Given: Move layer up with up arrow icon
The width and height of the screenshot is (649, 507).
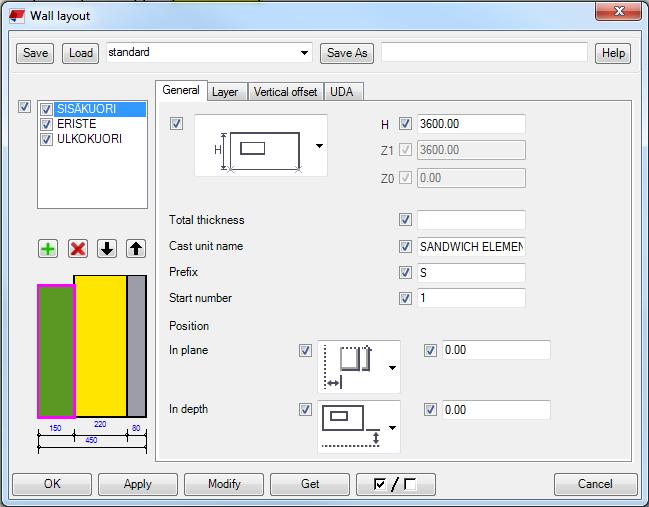Looking at the screenshot, I should (x=136, y=249).
